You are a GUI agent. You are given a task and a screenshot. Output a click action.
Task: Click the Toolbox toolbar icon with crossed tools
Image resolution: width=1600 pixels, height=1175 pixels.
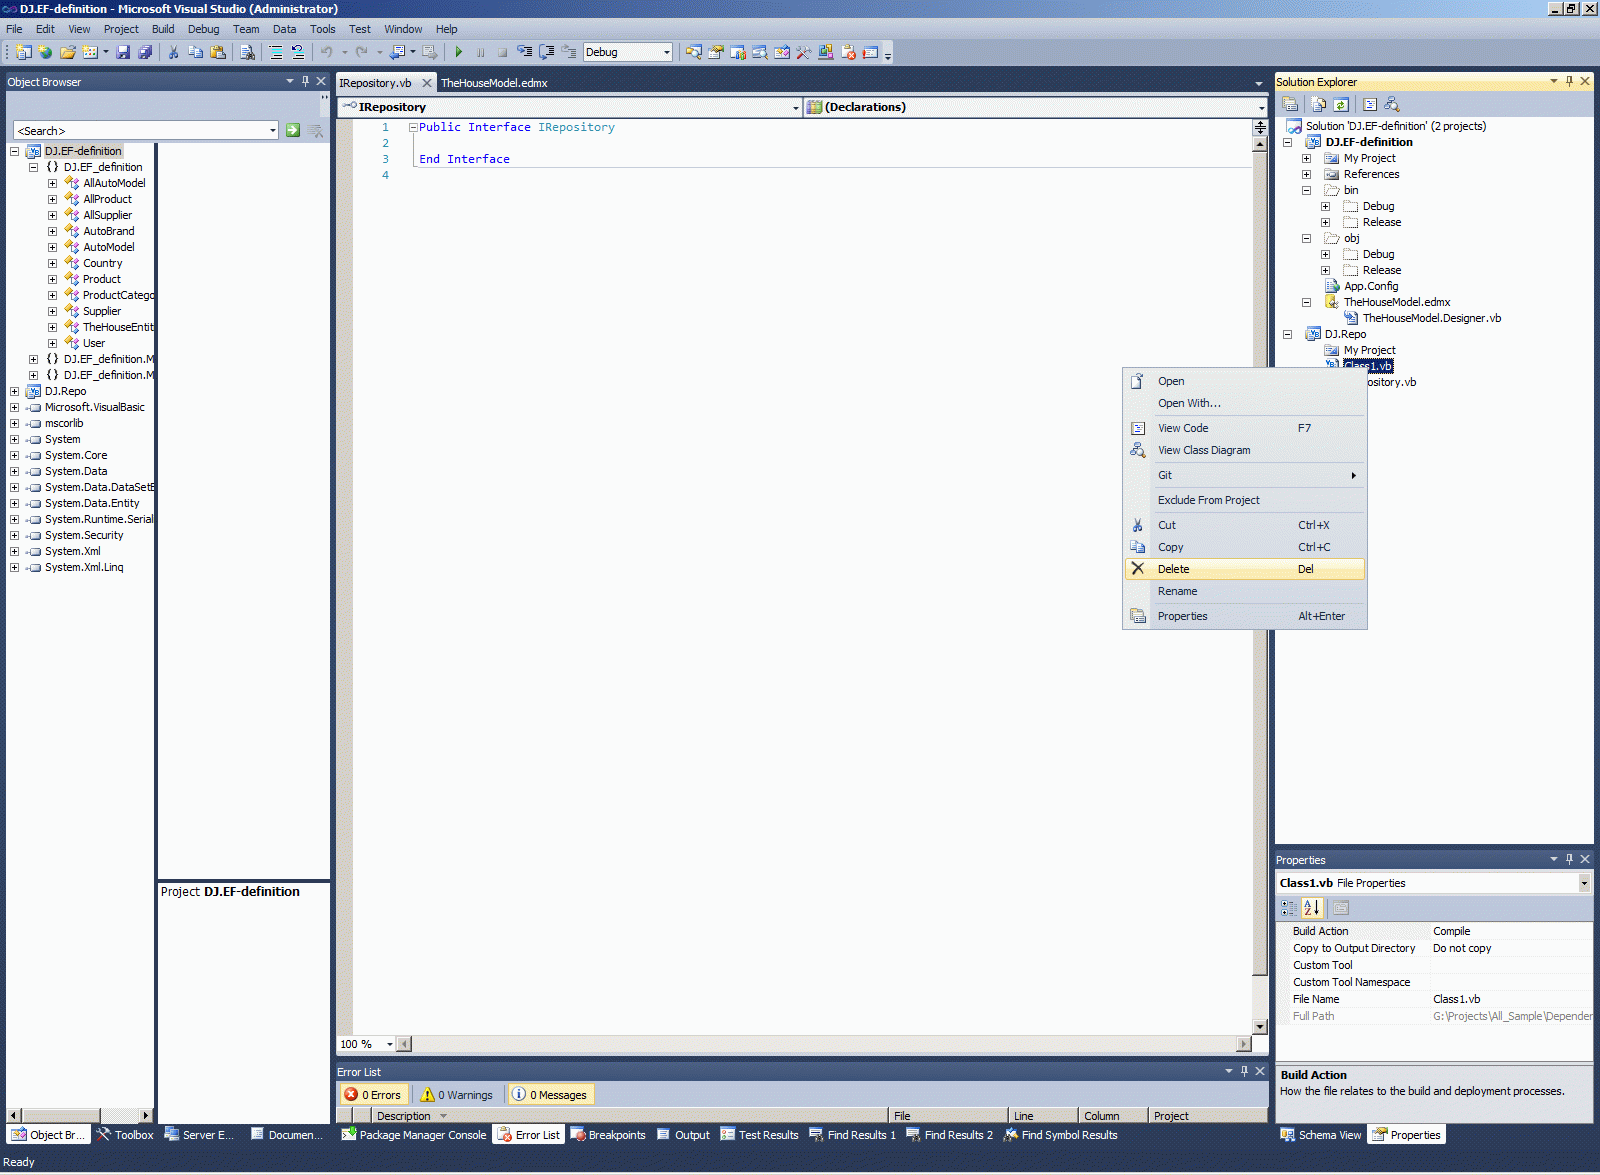tap(803, 52)
